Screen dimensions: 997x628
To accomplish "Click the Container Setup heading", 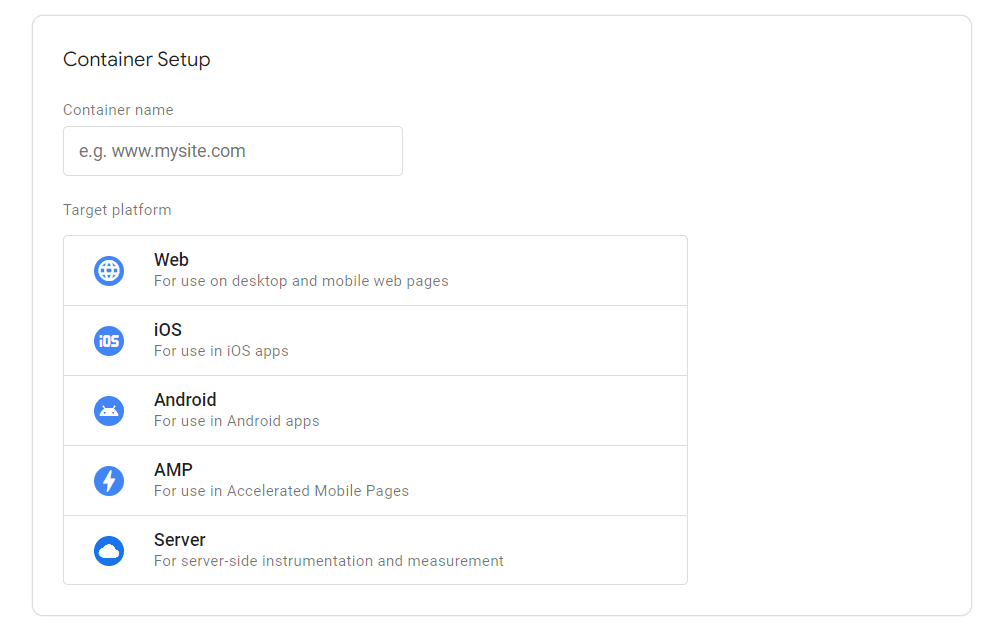I will (x=136, y=59).
